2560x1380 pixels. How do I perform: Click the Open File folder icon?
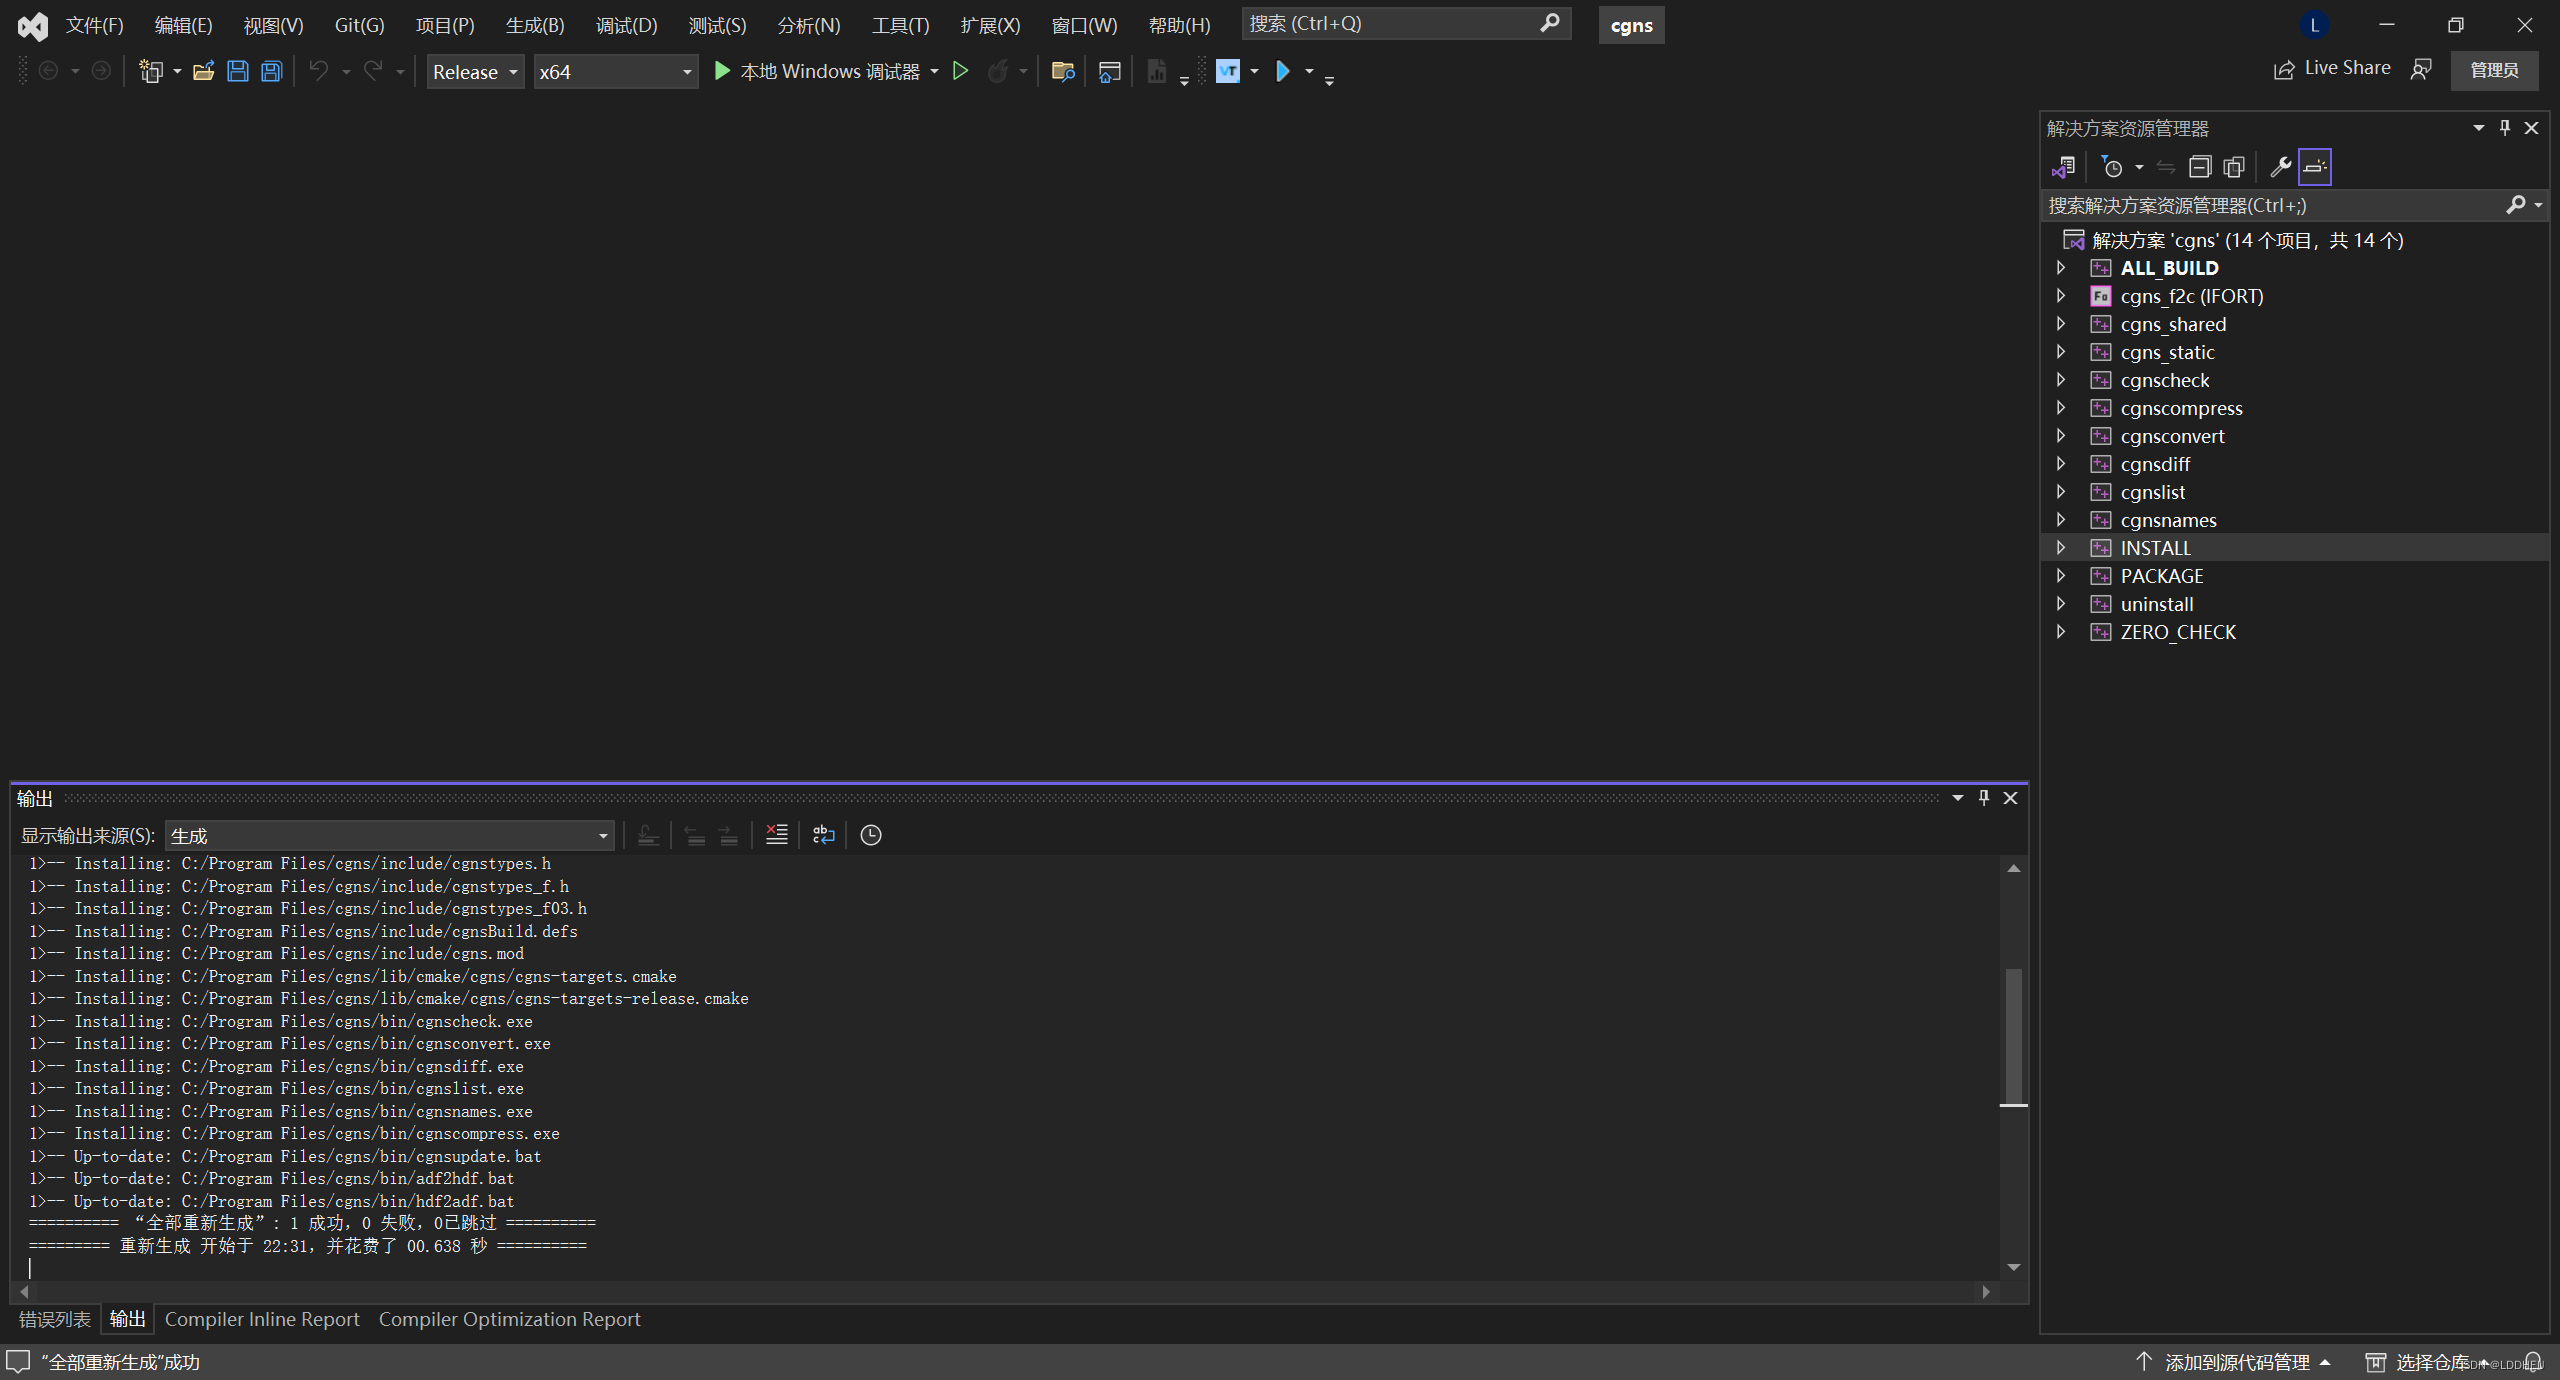(203, 71)
